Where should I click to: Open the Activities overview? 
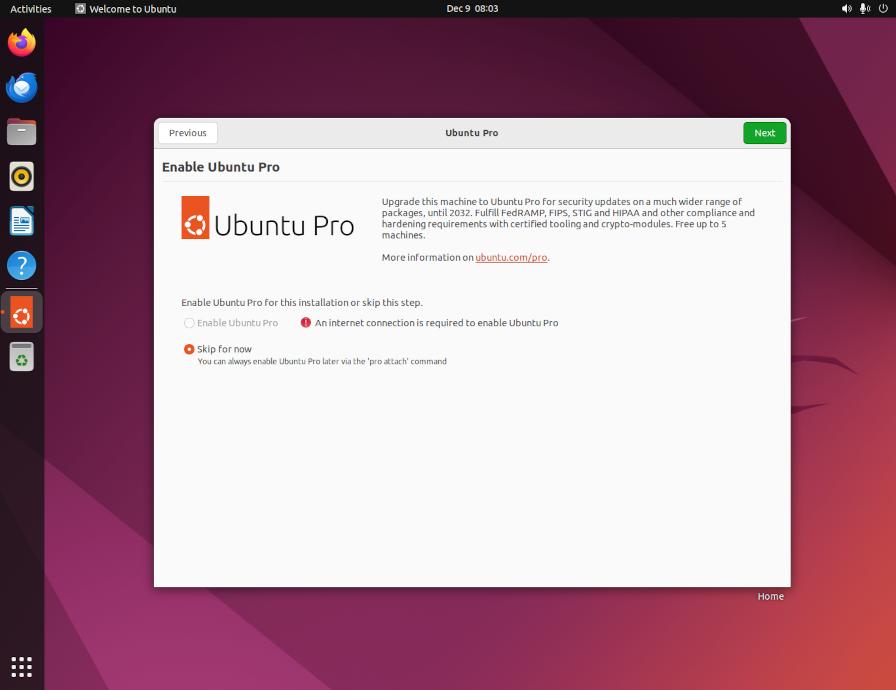31,9
